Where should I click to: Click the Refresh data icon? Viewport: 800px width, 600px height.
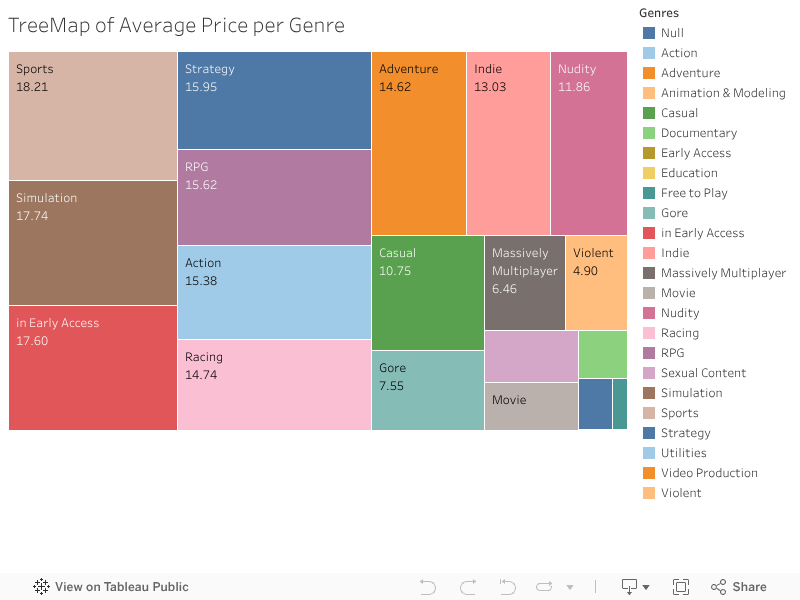(x=545, y=587)
